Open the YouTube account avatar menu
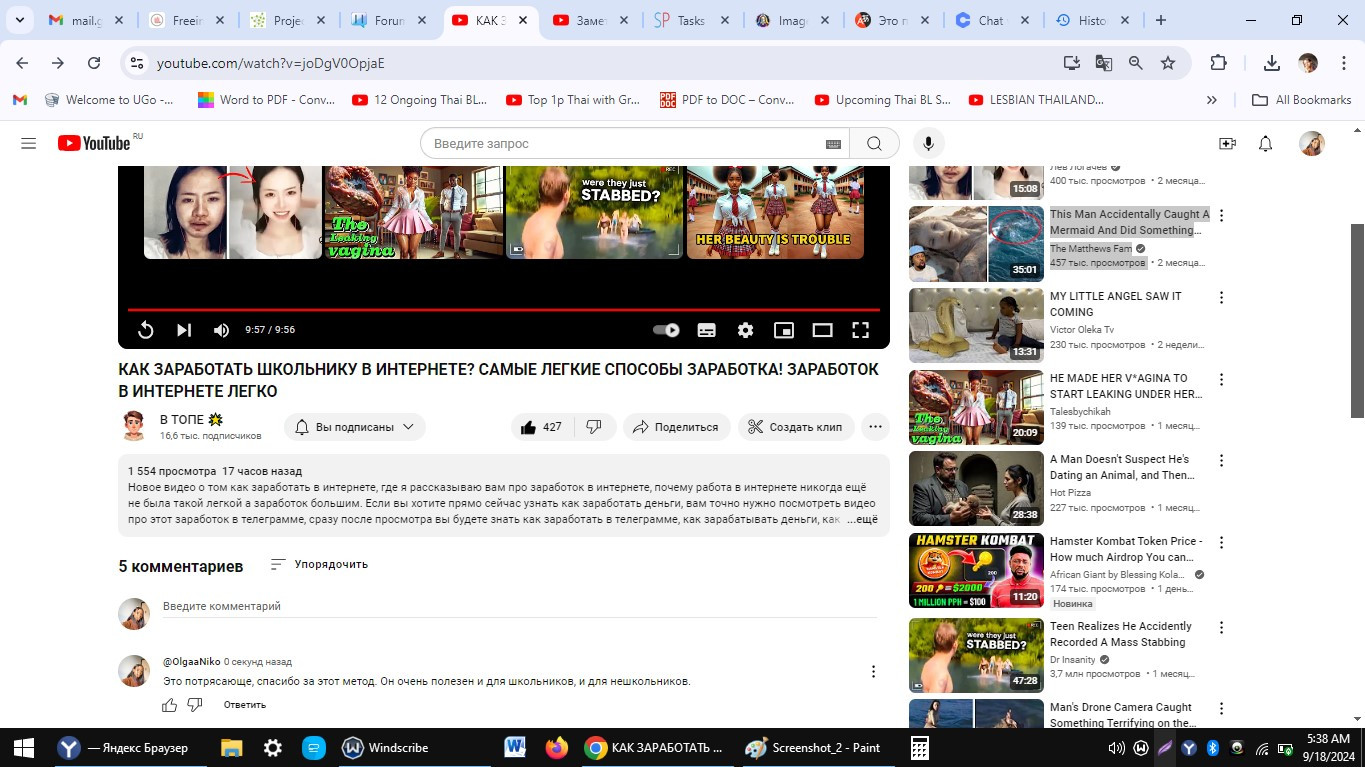1365x767 pixels. (1311, 144)
